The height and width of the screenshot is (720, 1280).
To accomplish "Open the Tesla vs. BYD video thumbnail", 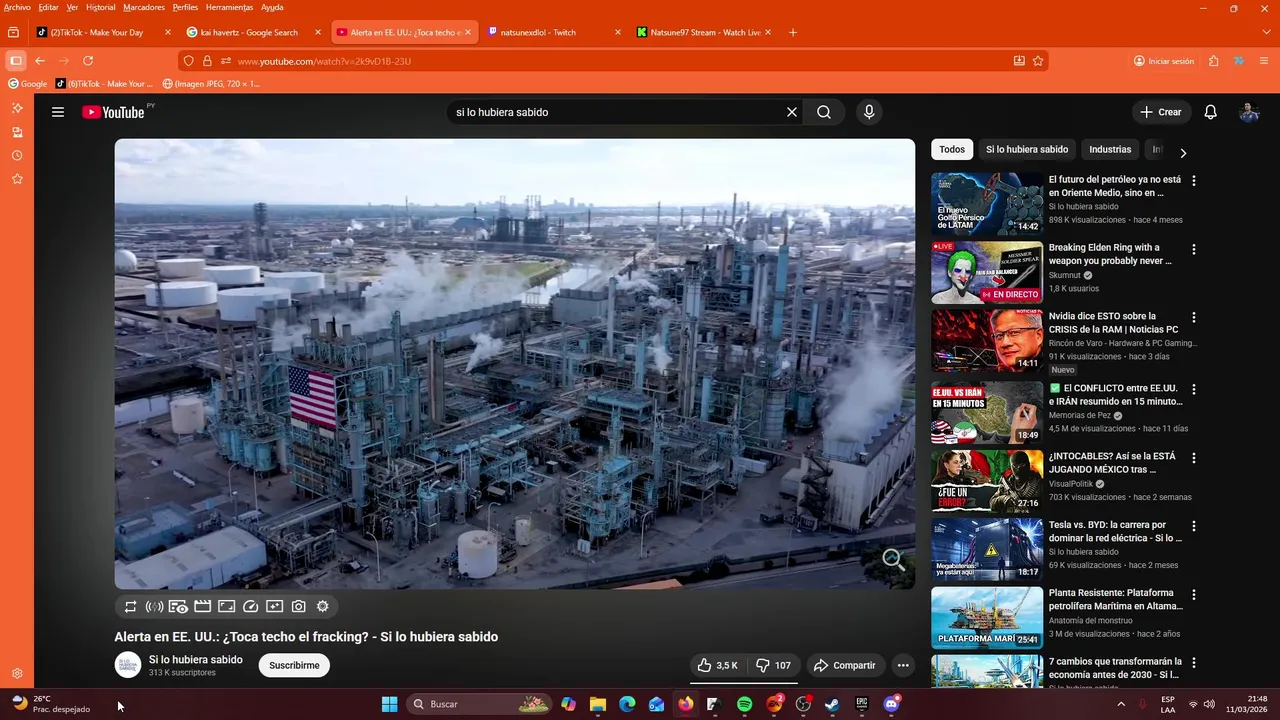I will pos(987,549).
